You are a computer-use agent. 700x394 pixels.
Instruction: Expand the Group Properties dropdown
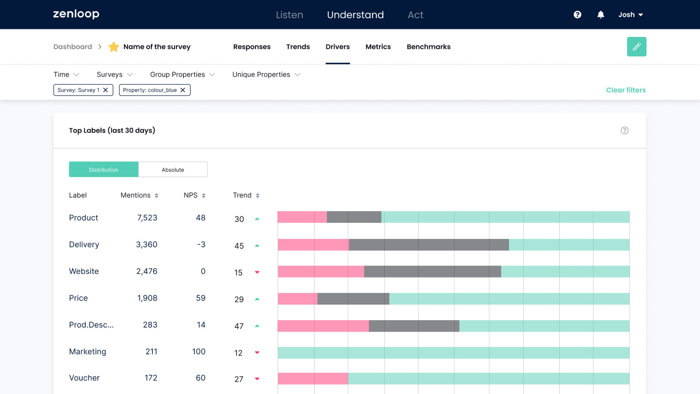[182, 75]
